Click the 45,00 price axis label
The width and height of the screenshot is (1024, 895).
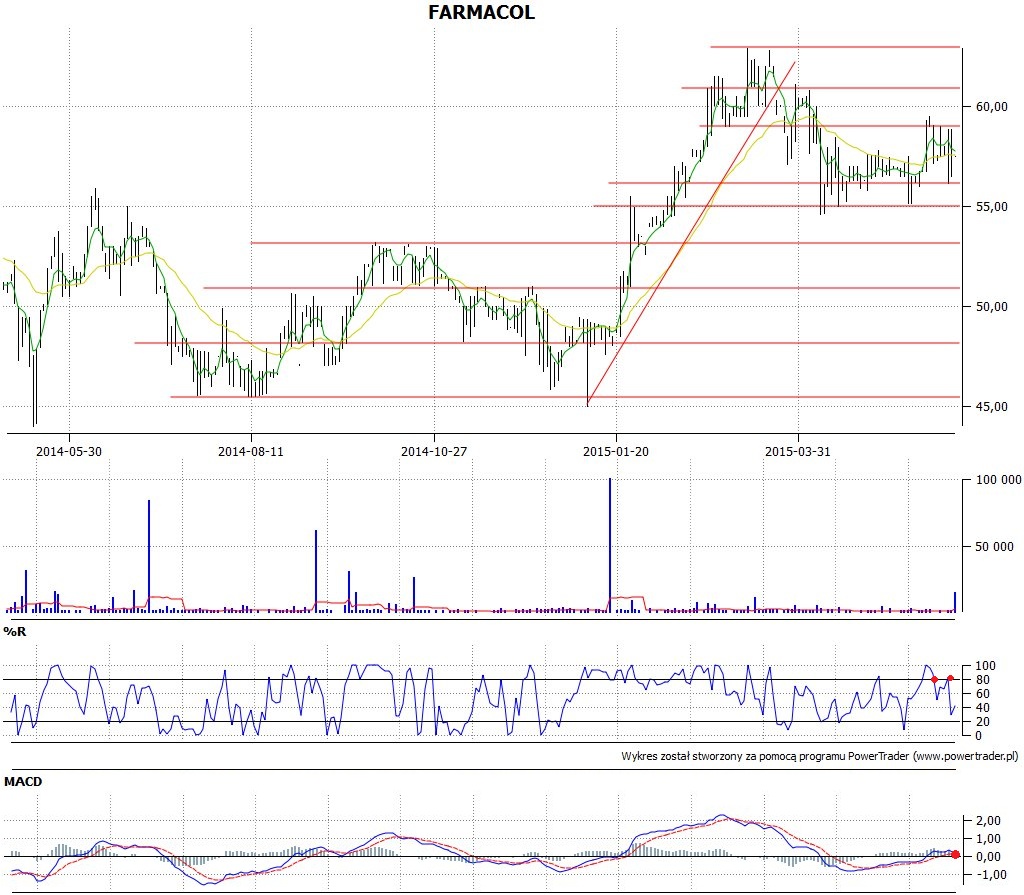(x=991, y=406)
